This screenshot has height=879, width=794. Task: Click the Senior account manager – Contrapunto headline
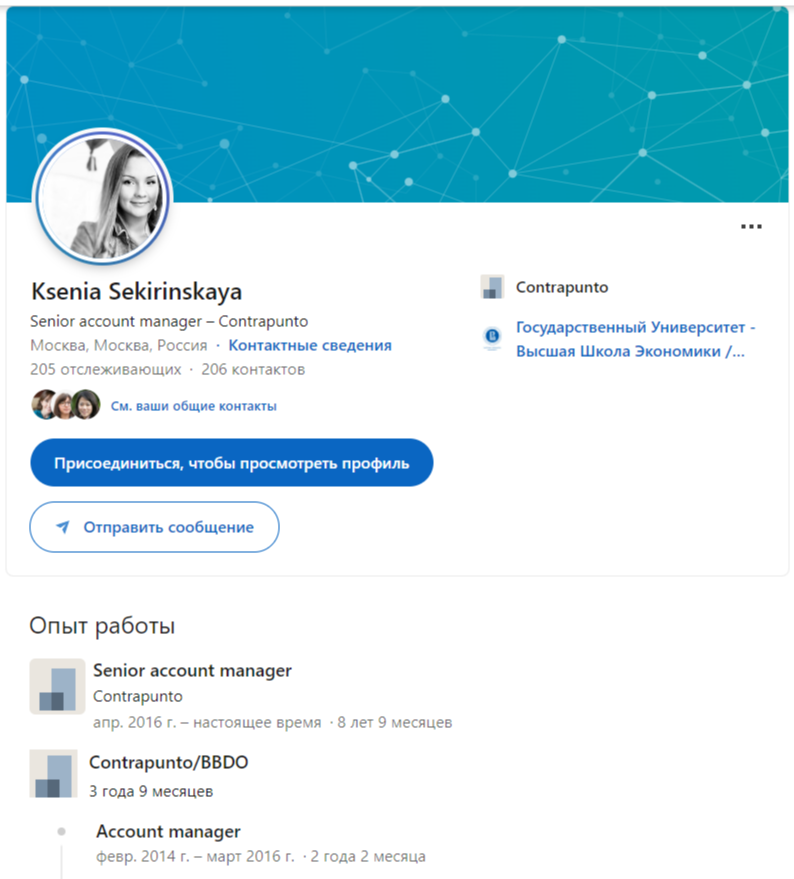(169, 321)
